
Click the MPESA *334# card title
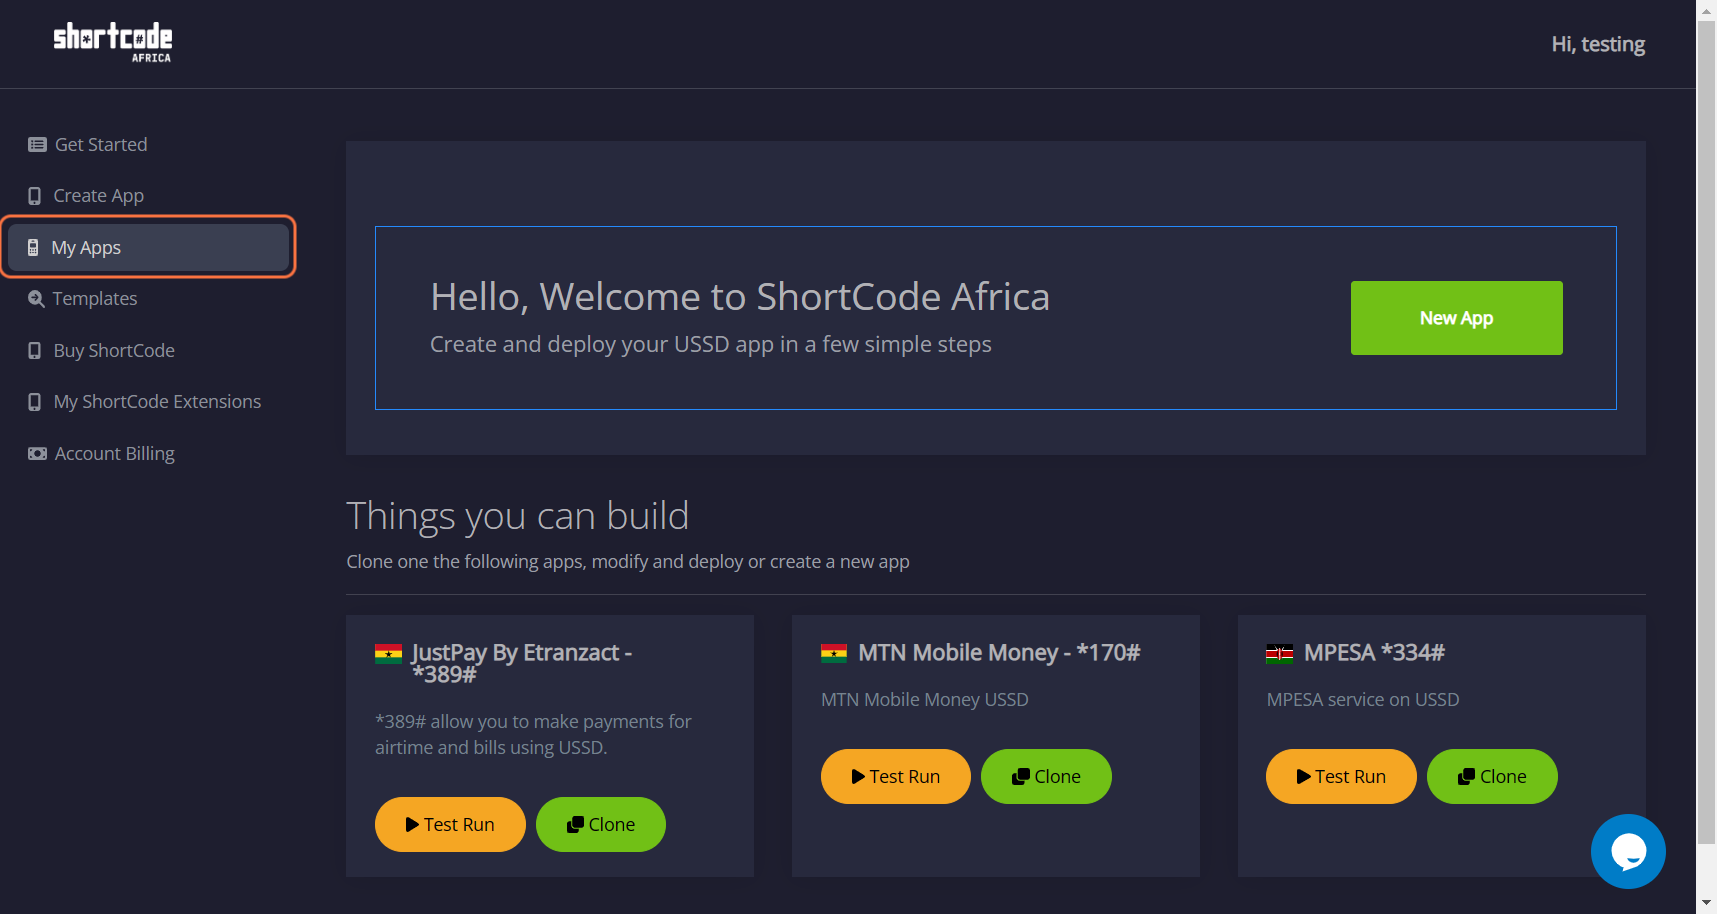click(1374, 653)
